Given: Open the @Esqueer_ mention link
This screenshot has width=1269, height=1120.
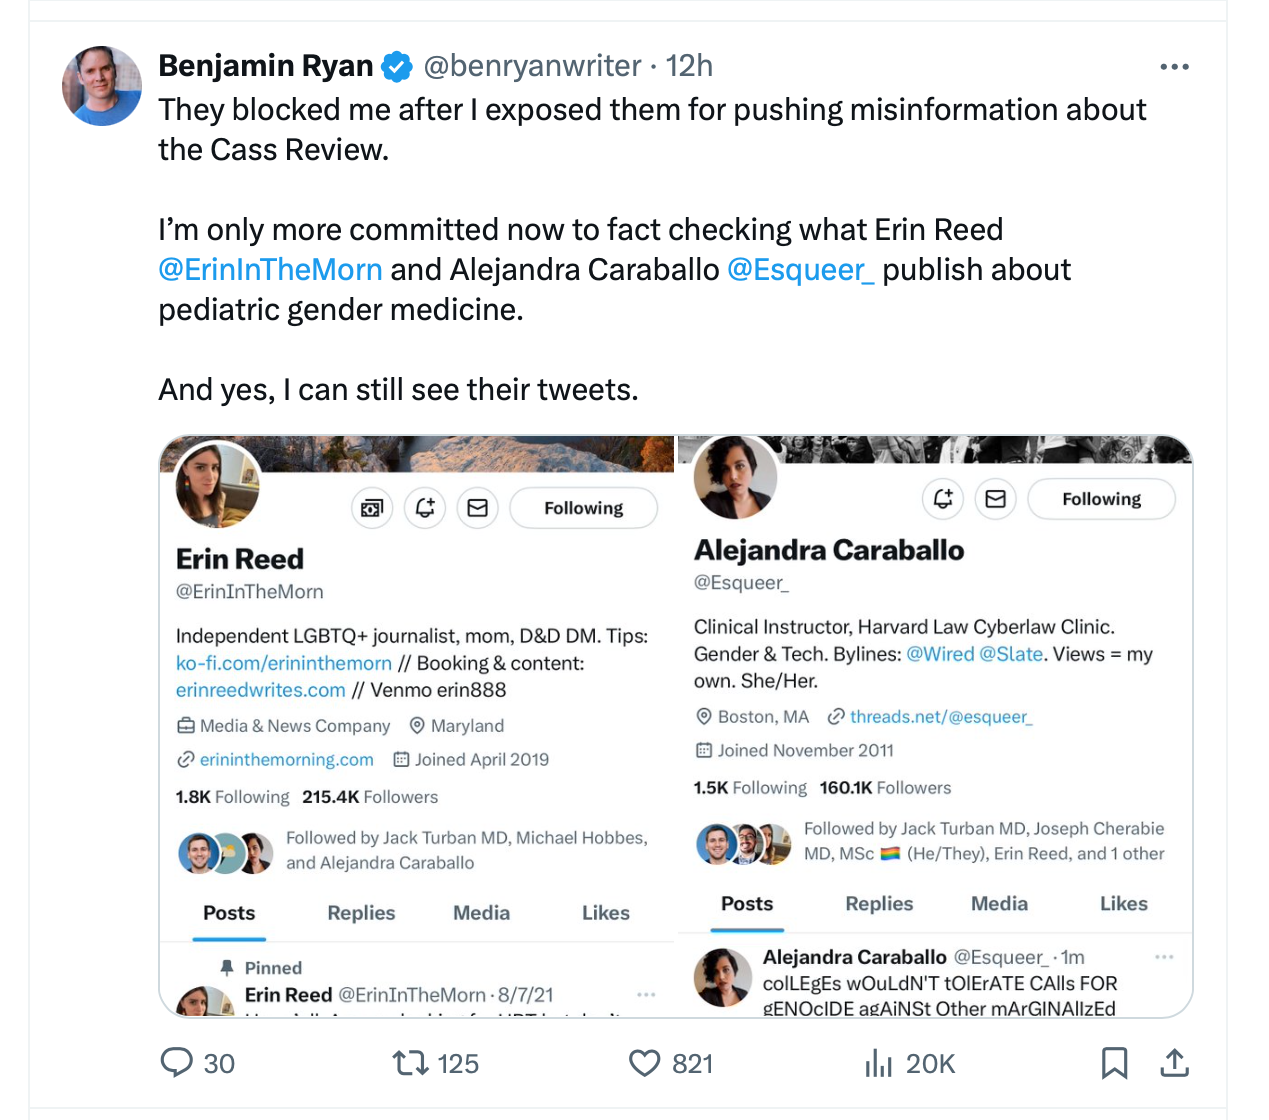Looking at the screenshot, I should coord(800,270).
